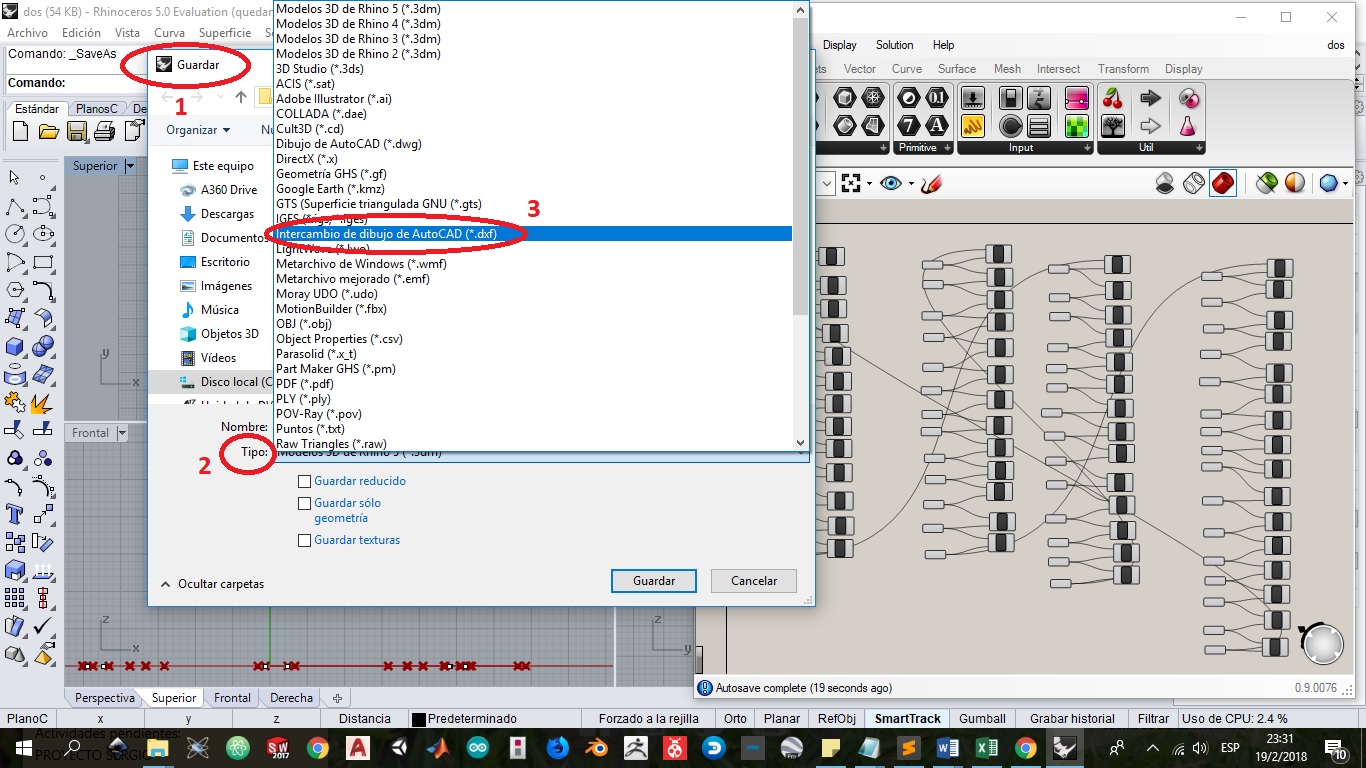Click the Grasshopper Number Slider component icon
Screen dimensions: 1366x768
(x=973, y=98)
